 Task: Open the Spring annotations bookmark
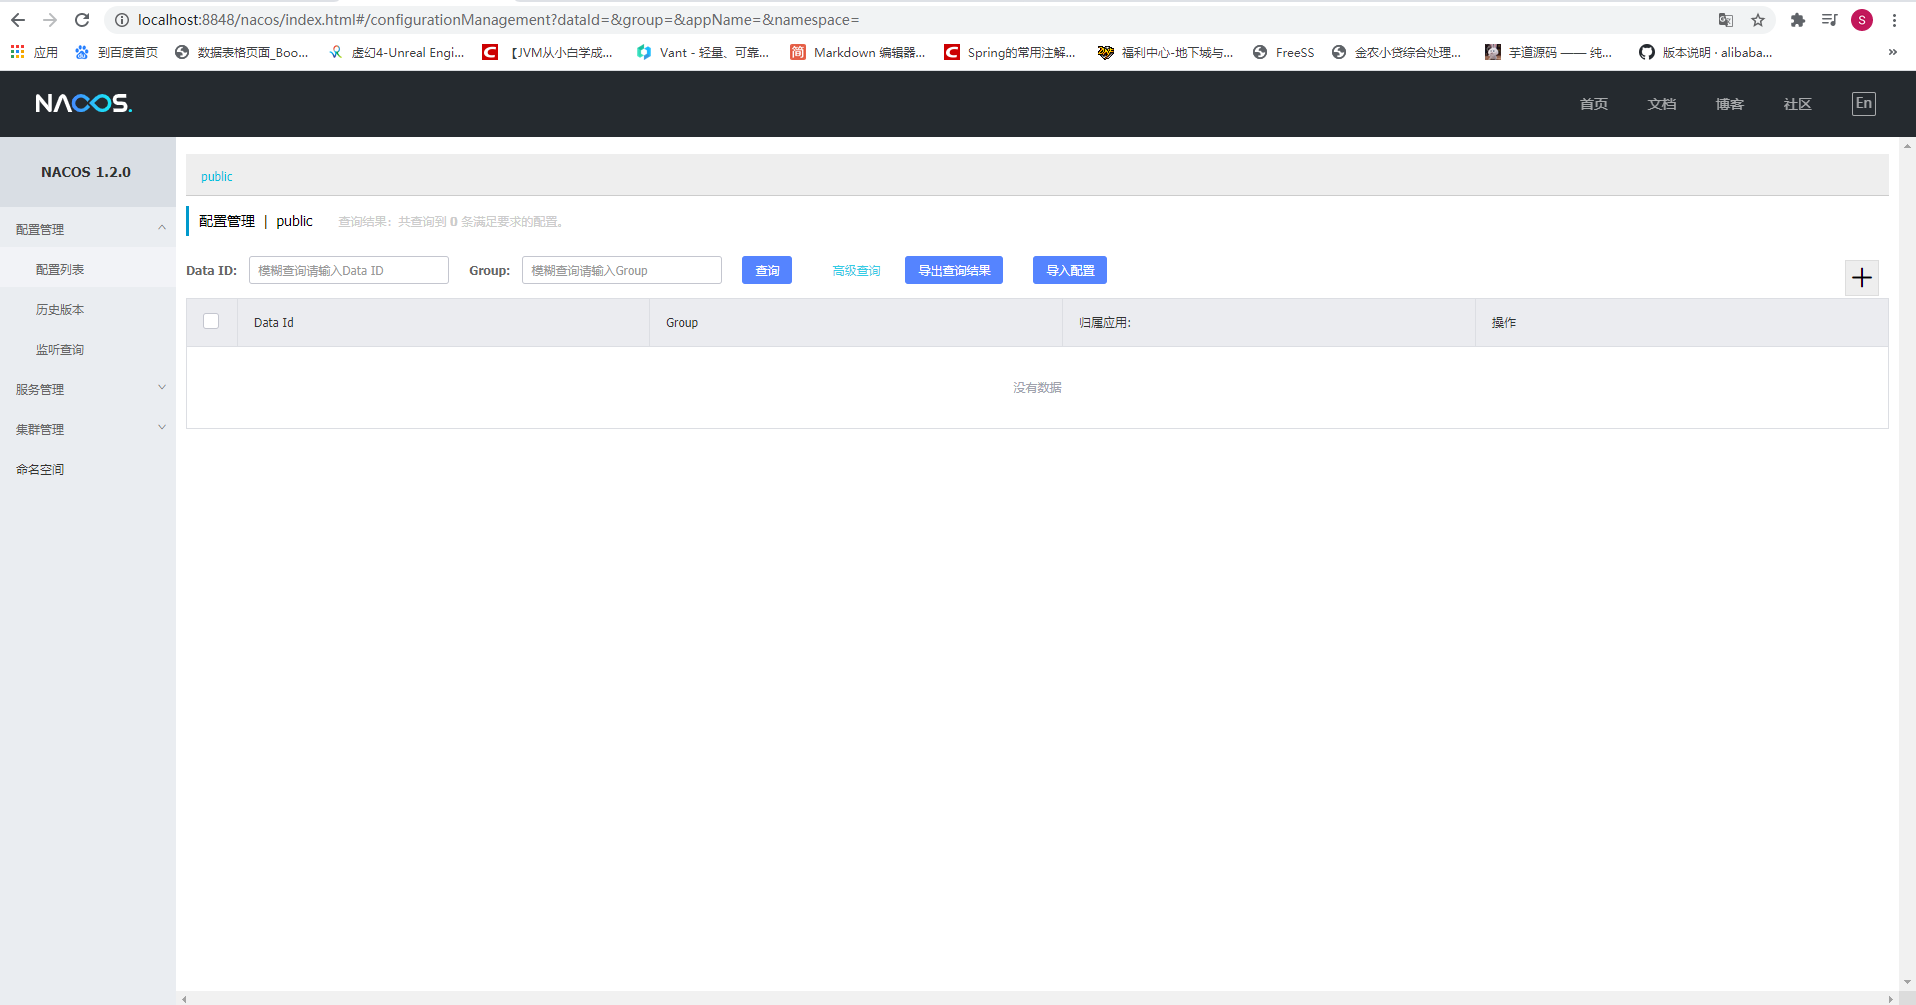pos(1011,52)
